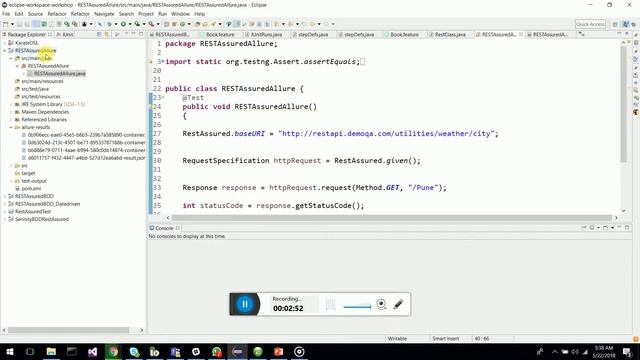Open PowerPoint from taskbar
The image size is (640, 360).
pyautogui.click(x=279, y=351)
